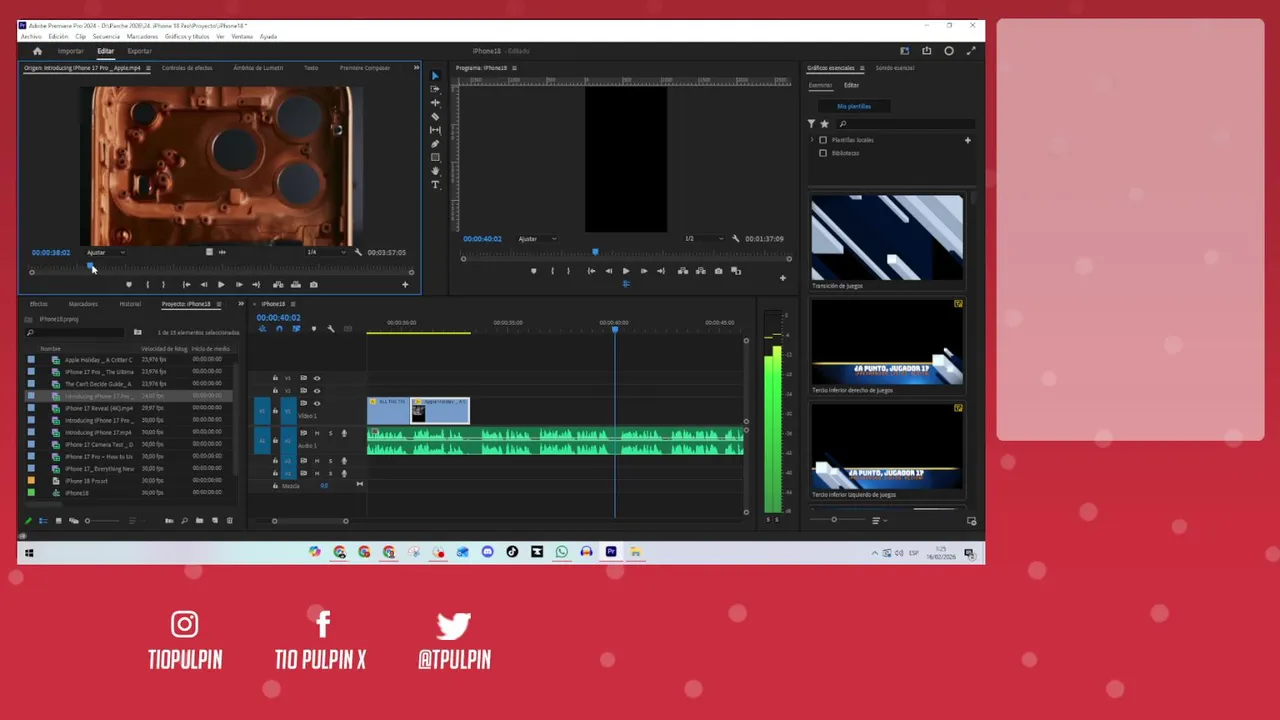Open the Archivo menu
1280x720 pixels.
pos(31,37)
